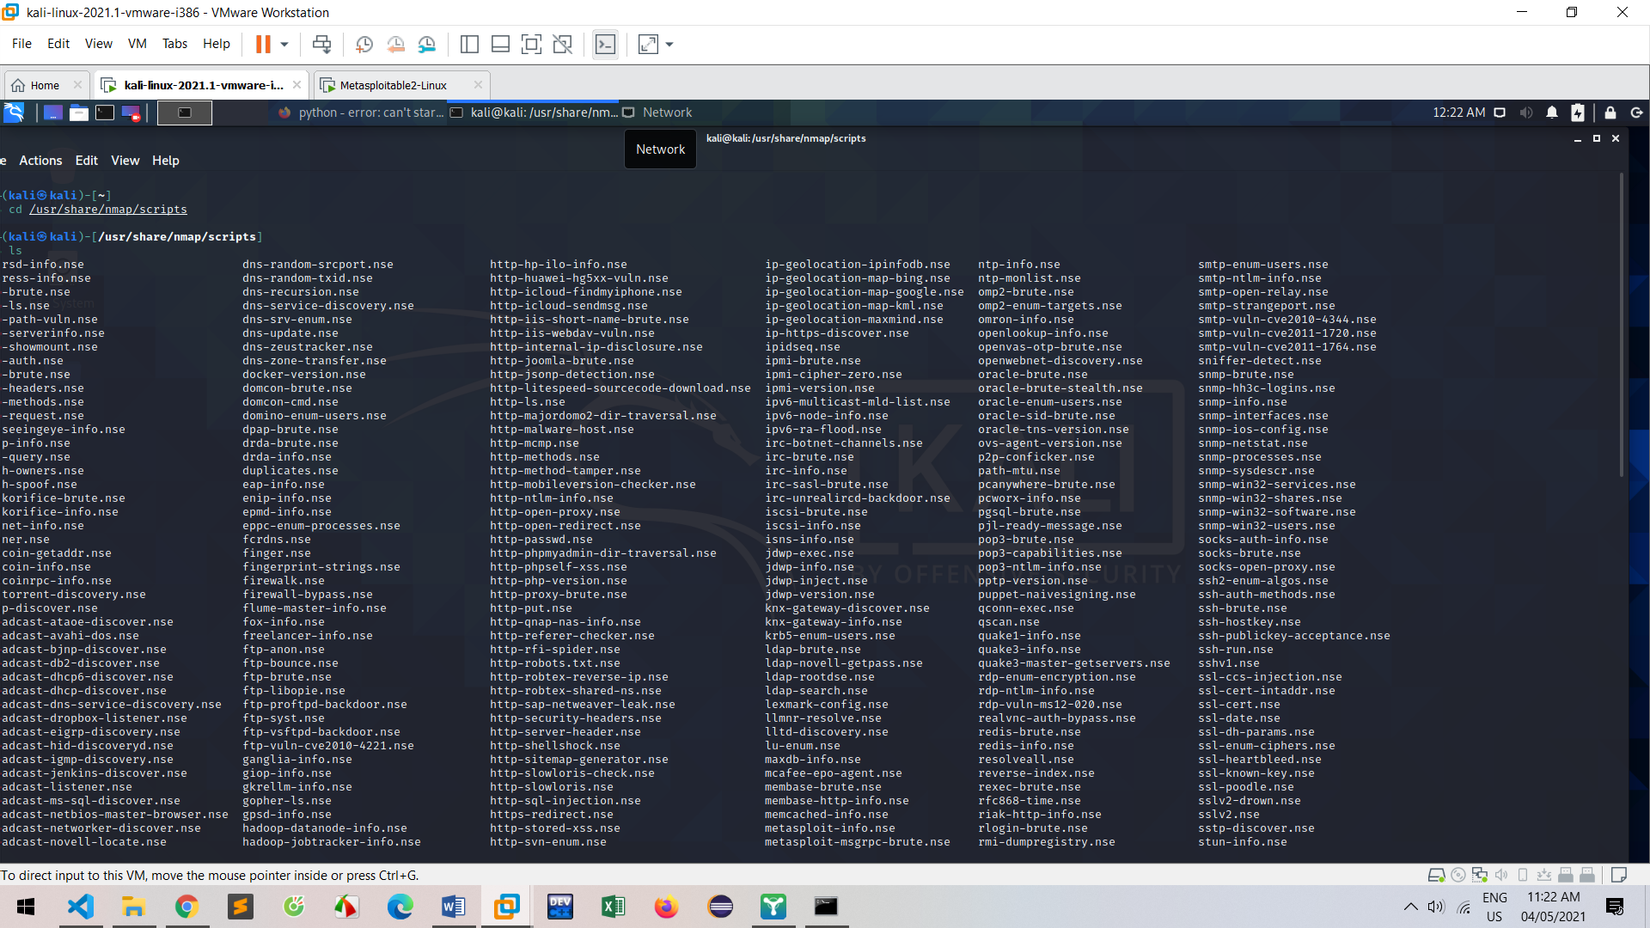Click the Kali panel clock 12:22 AM
Viewport: 1650px width, 928px height.
[x=1459, y=113]
